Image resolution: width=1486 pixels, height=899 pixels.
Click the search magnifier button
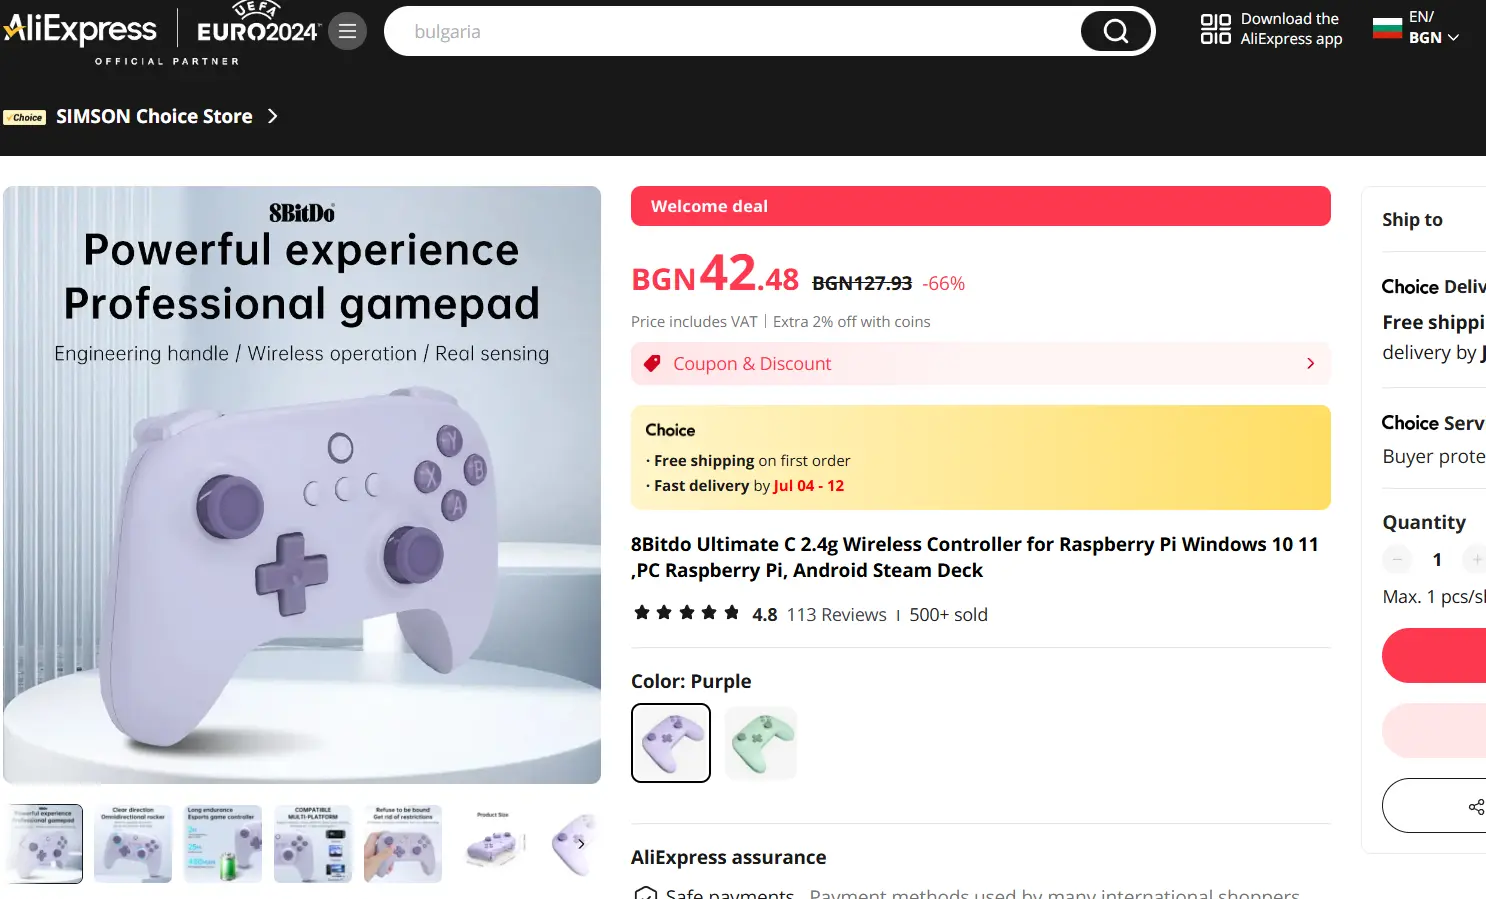[1115, 32]
